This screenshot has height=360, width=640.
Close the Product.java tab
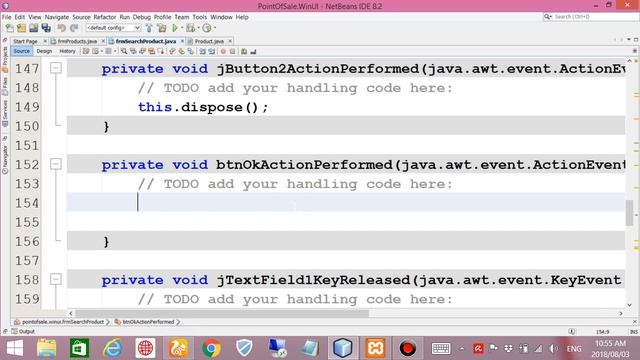(x=230, y=41)
